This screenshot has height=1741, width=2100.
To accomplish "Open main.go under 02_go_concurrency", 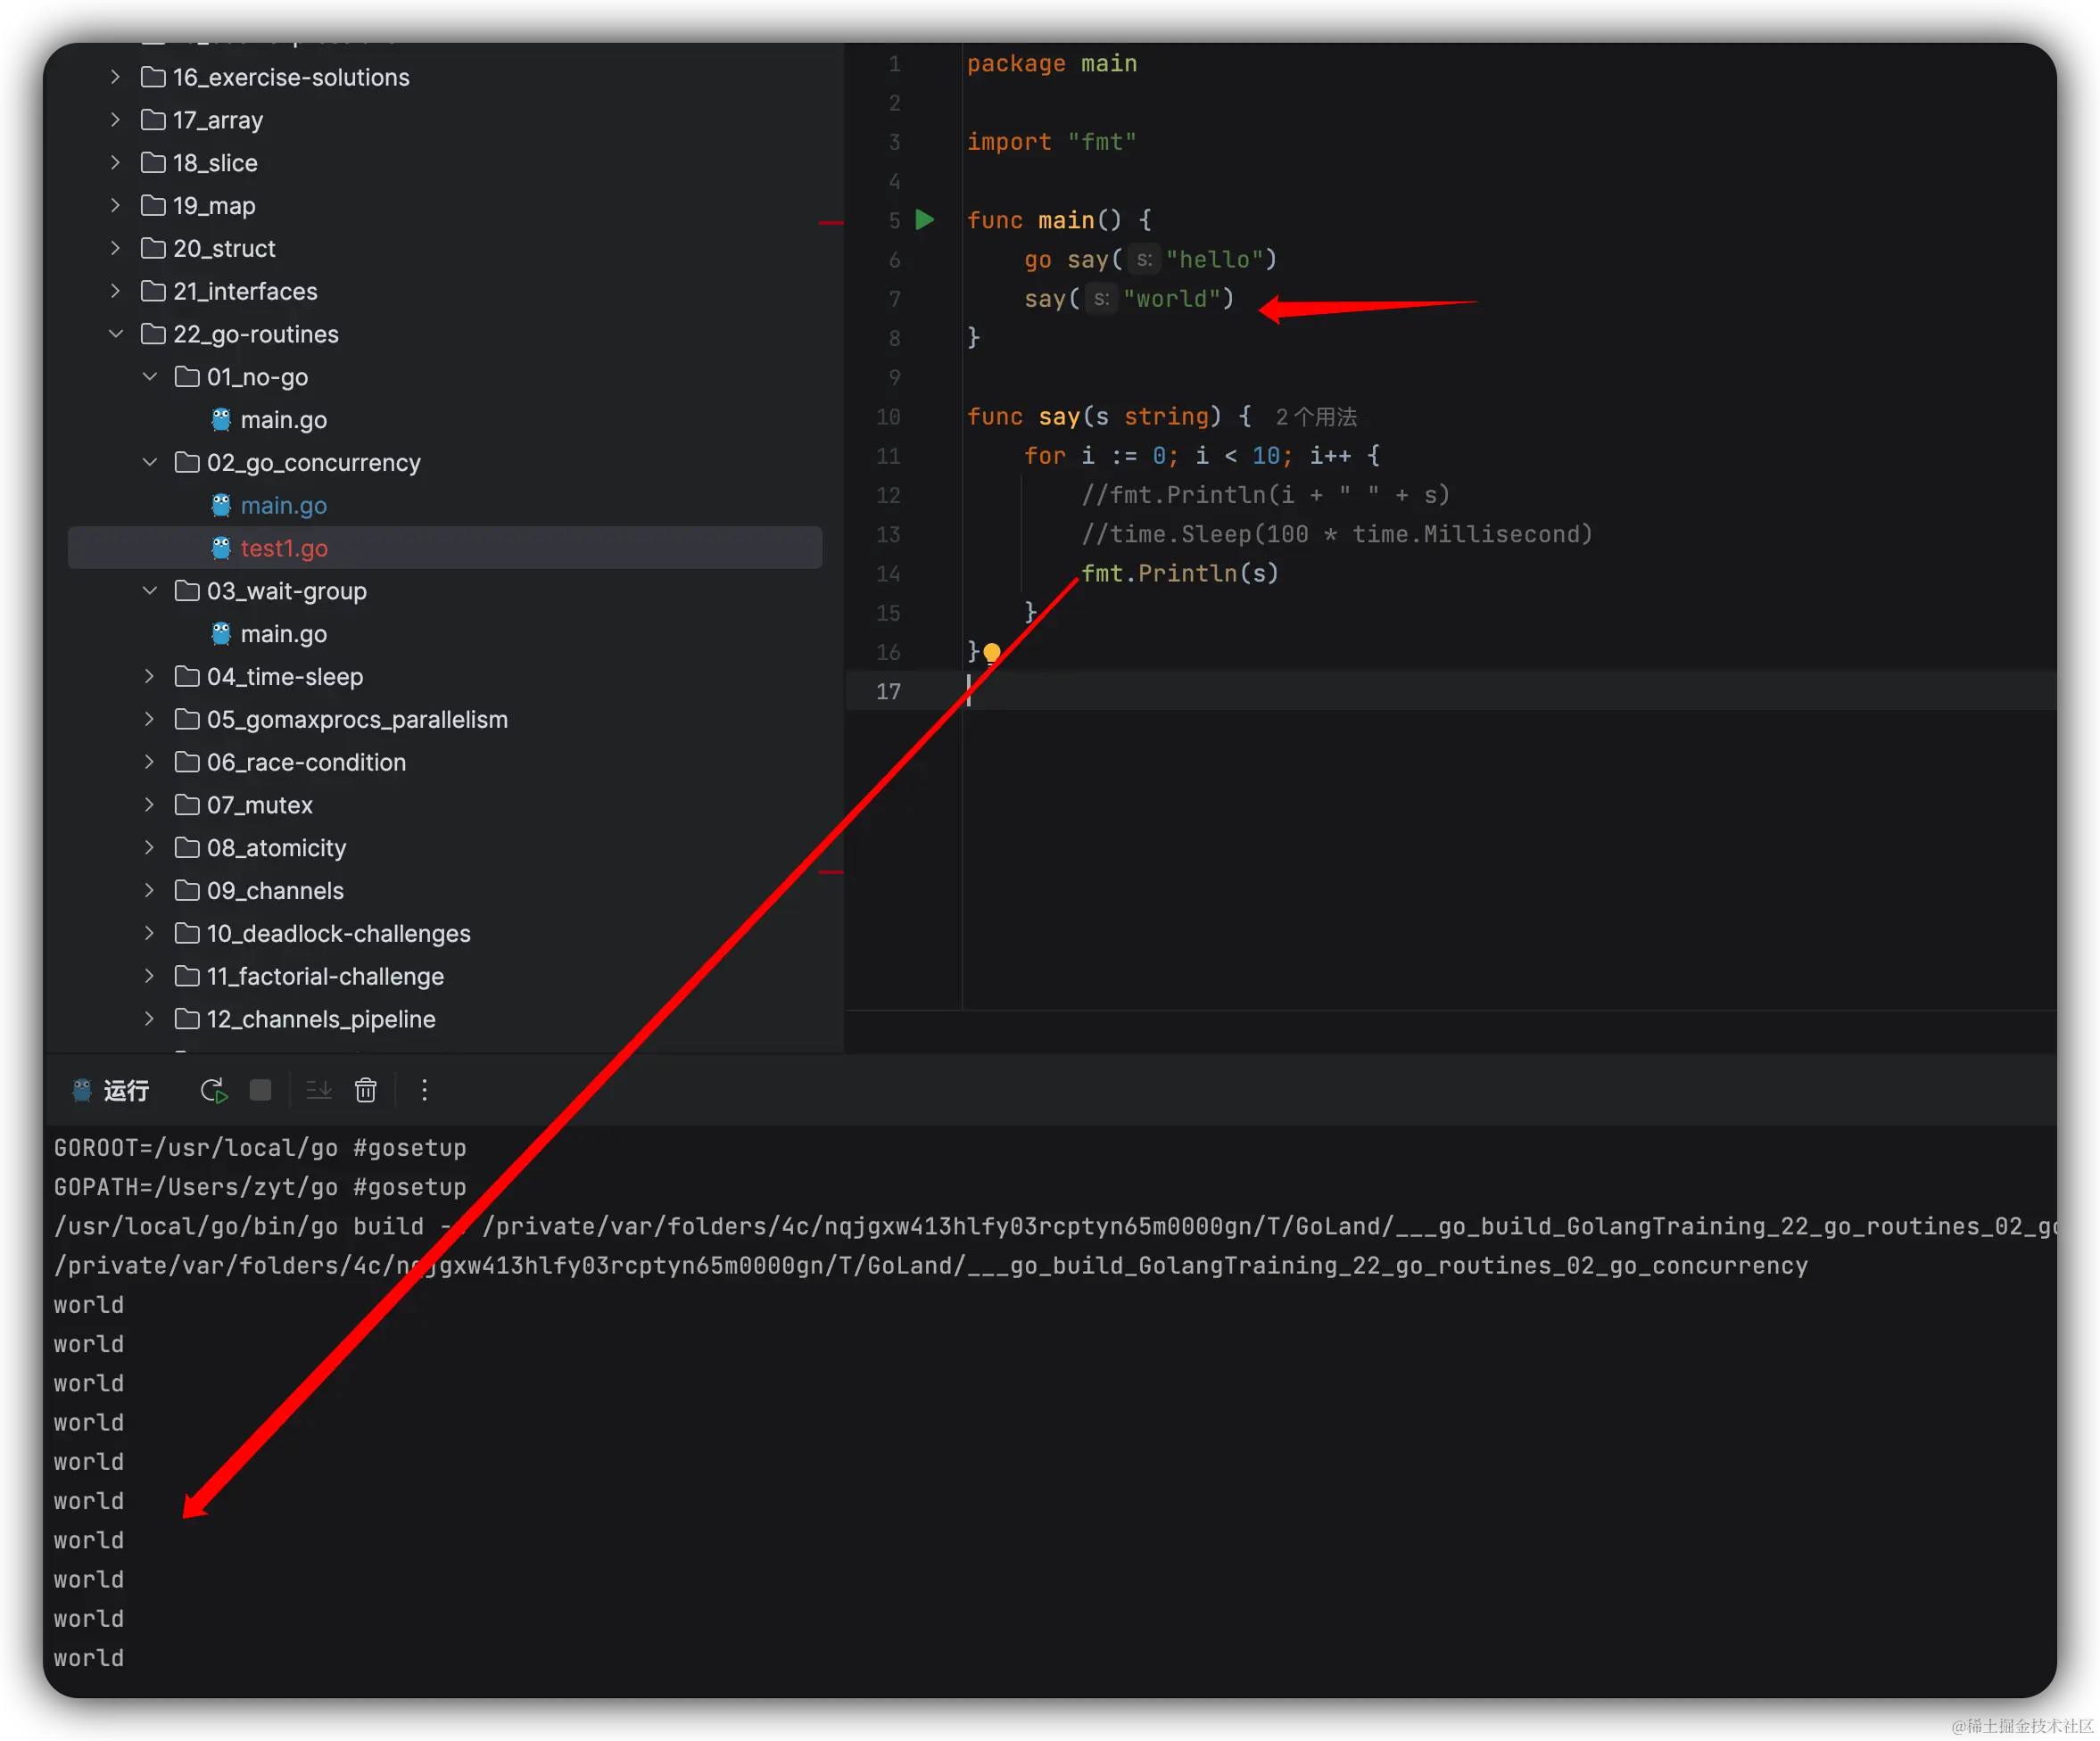I will (x=283, y=506).
